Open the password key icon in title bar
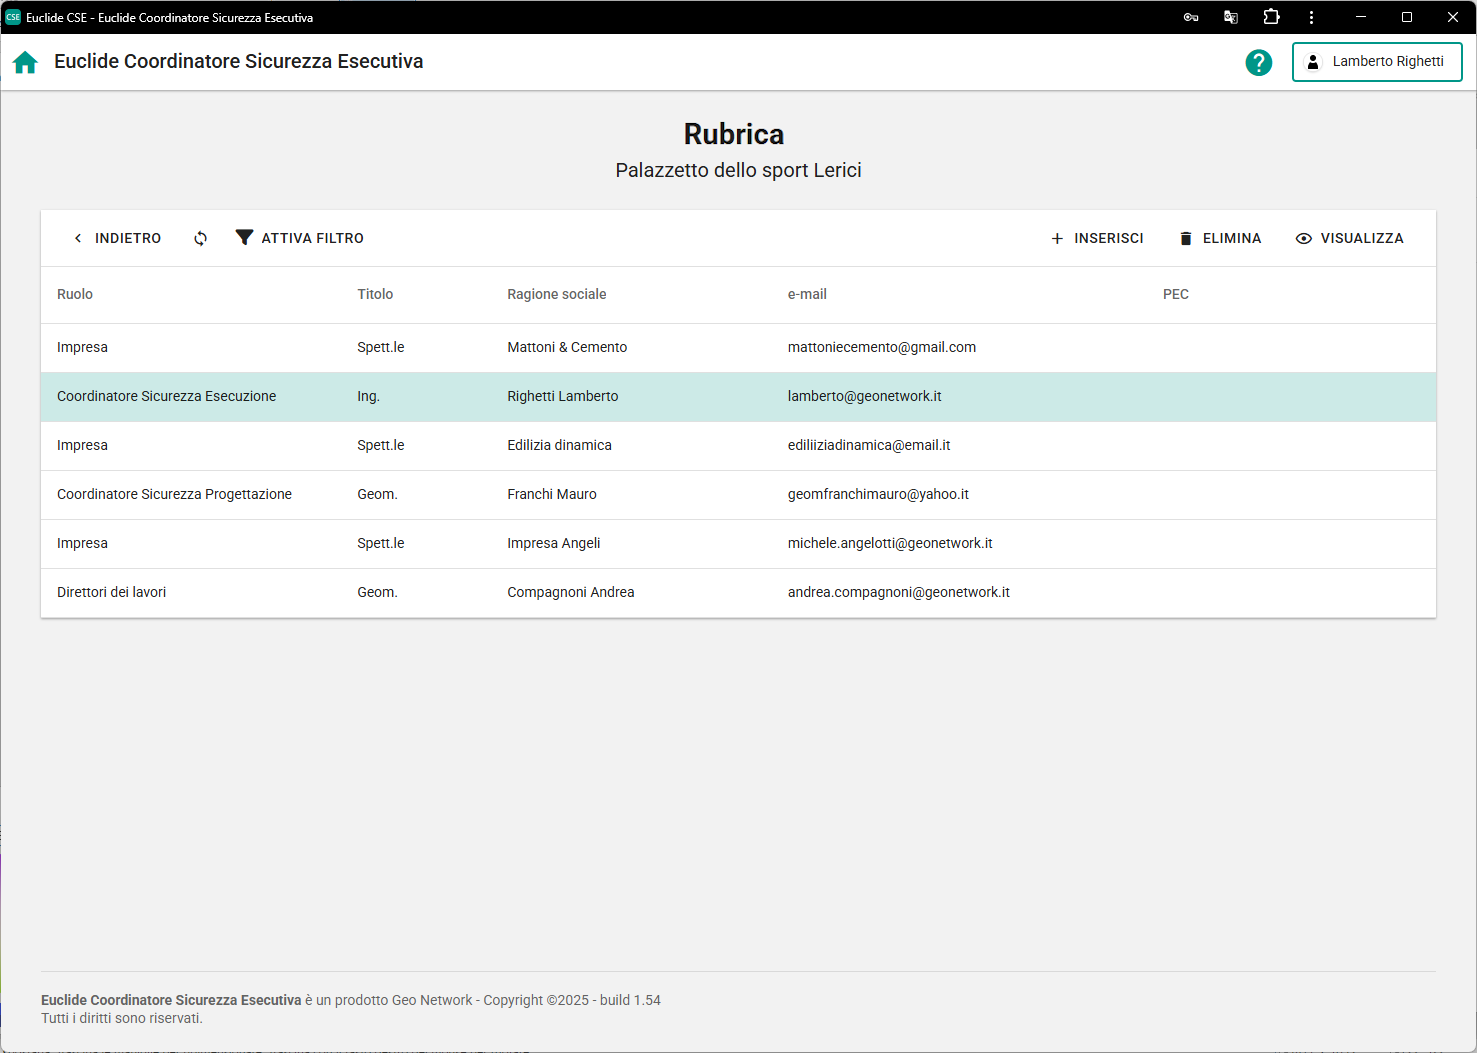The image size is (1477, 1053). (1191, 17)
